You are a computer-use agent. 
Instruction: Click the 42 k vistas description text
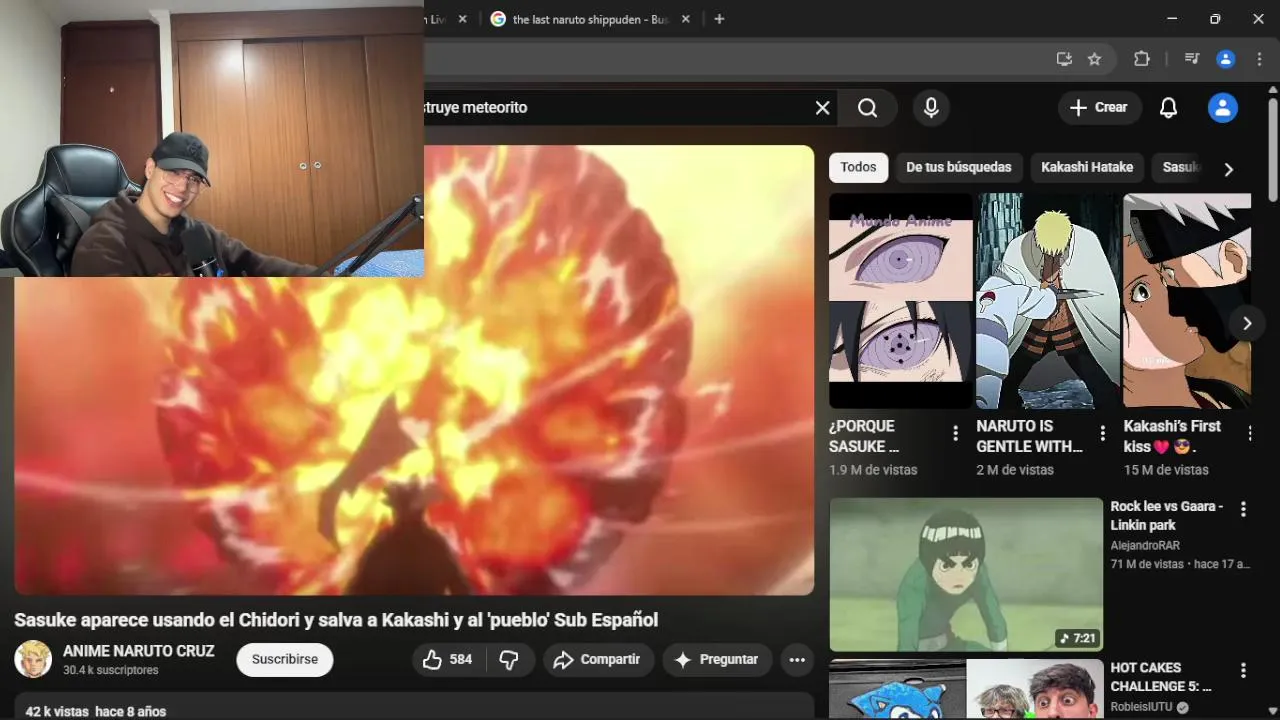96,711
